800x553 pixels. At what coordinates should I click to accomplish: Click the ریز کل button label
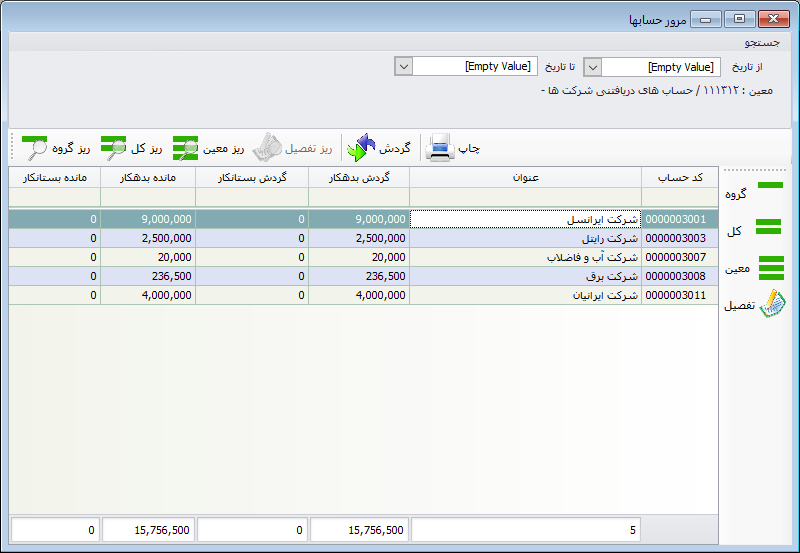(x=146, y=148)
